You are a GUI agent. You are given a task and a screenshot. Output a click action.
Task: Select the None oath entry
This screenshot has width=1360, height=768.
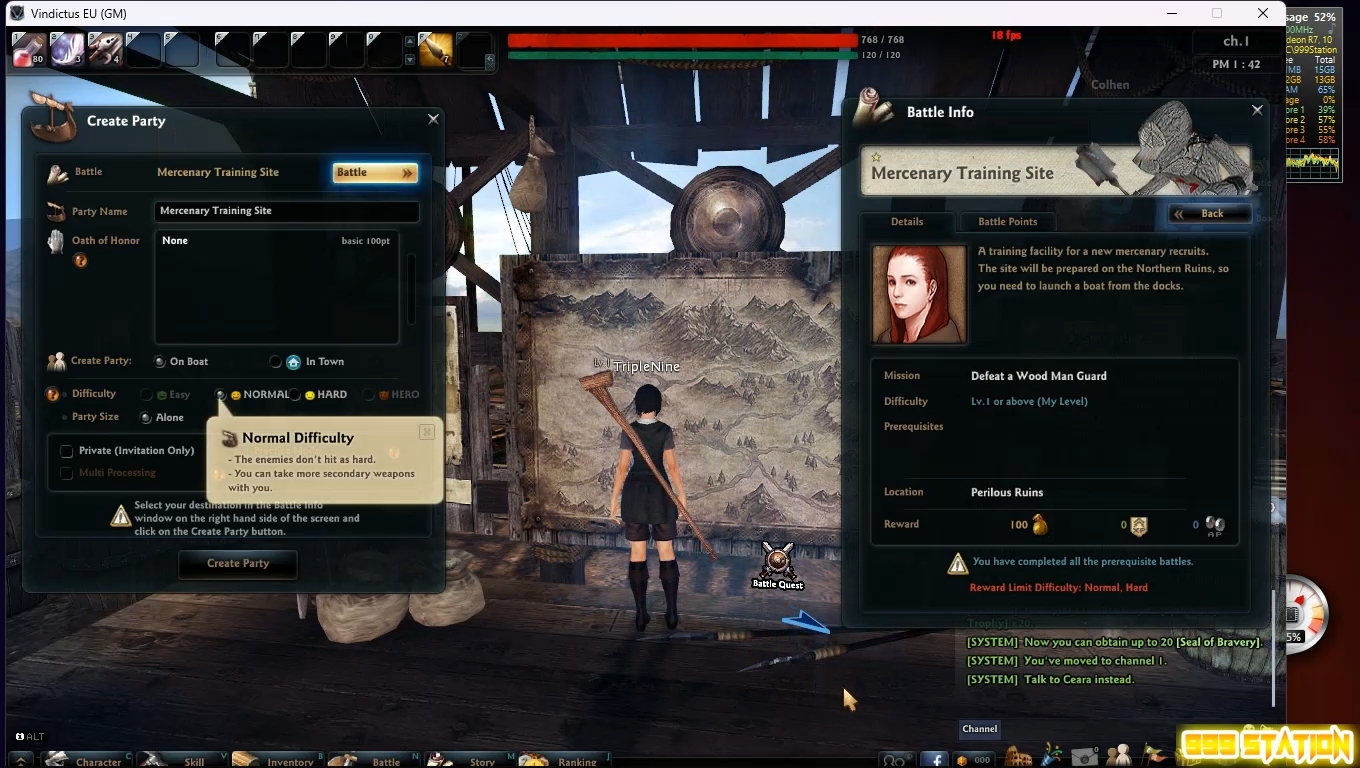coord(276,241)
